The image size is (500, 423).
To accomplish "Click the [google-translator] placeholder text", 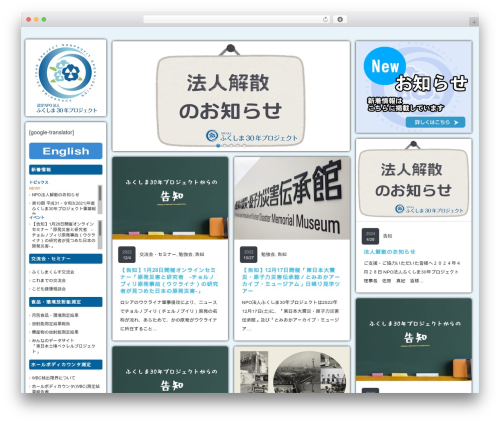I will coord(51,132).
